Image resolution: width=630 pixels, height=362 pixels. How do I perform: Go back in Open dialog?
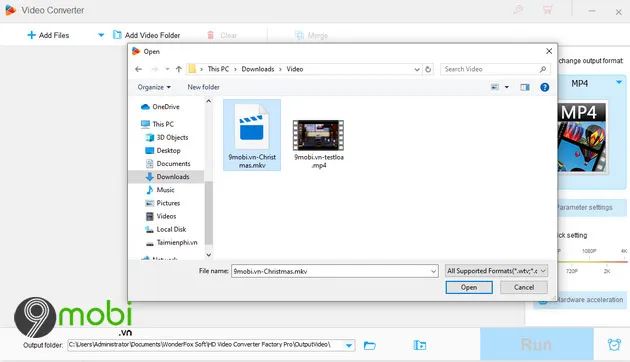[139, 69]
